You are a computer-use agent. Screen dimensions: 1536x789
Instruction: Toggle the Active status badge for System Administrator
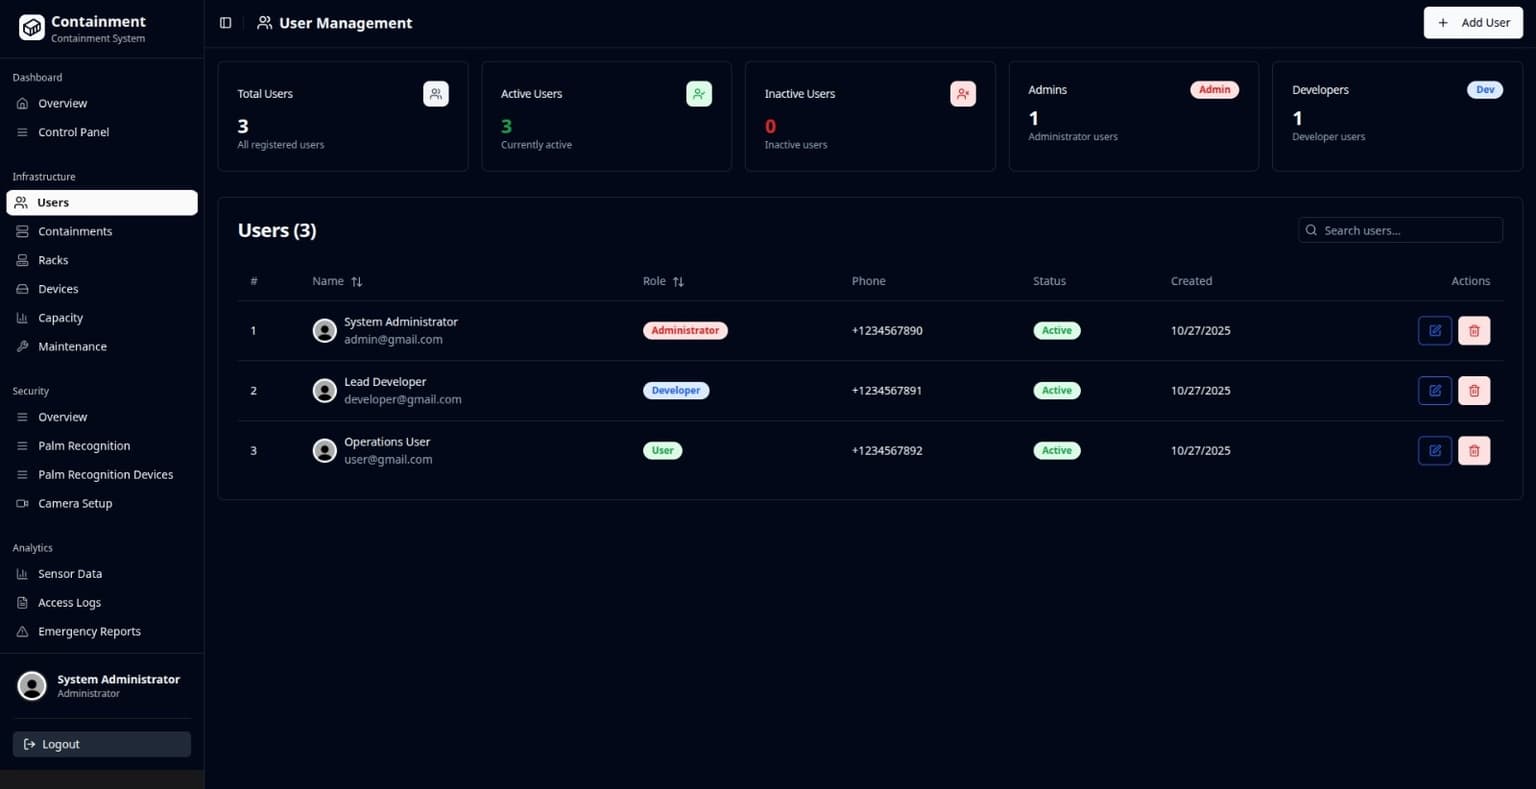click(x=1056, y=330)
